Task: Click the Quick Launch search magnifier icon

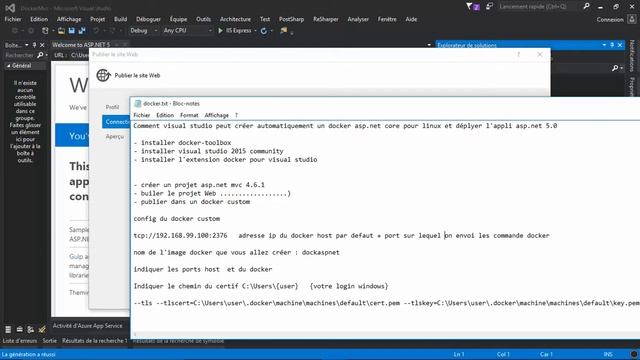Action: click(587, 7)
